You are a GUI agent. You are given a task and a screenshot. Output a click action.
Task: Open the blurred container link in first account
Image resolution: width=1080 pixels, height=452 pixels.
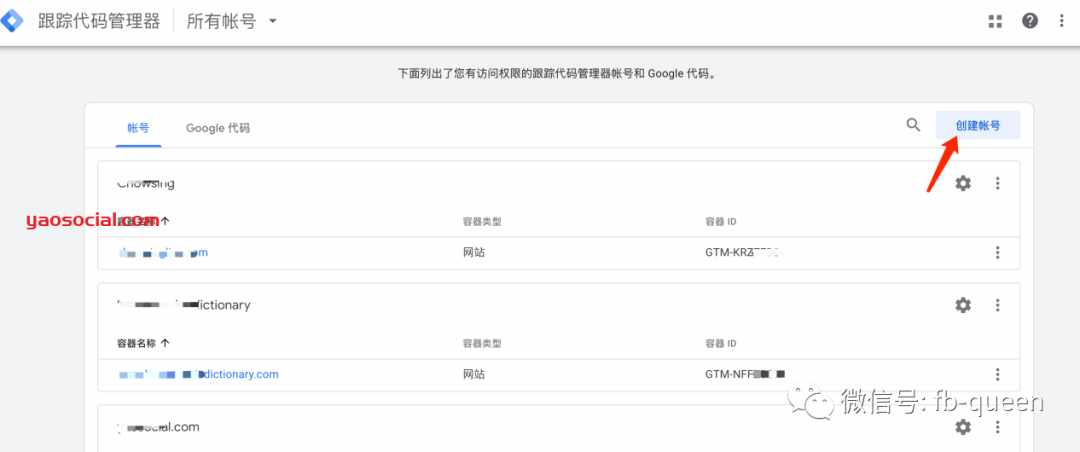pyautogui.click(x=163, y=253)
